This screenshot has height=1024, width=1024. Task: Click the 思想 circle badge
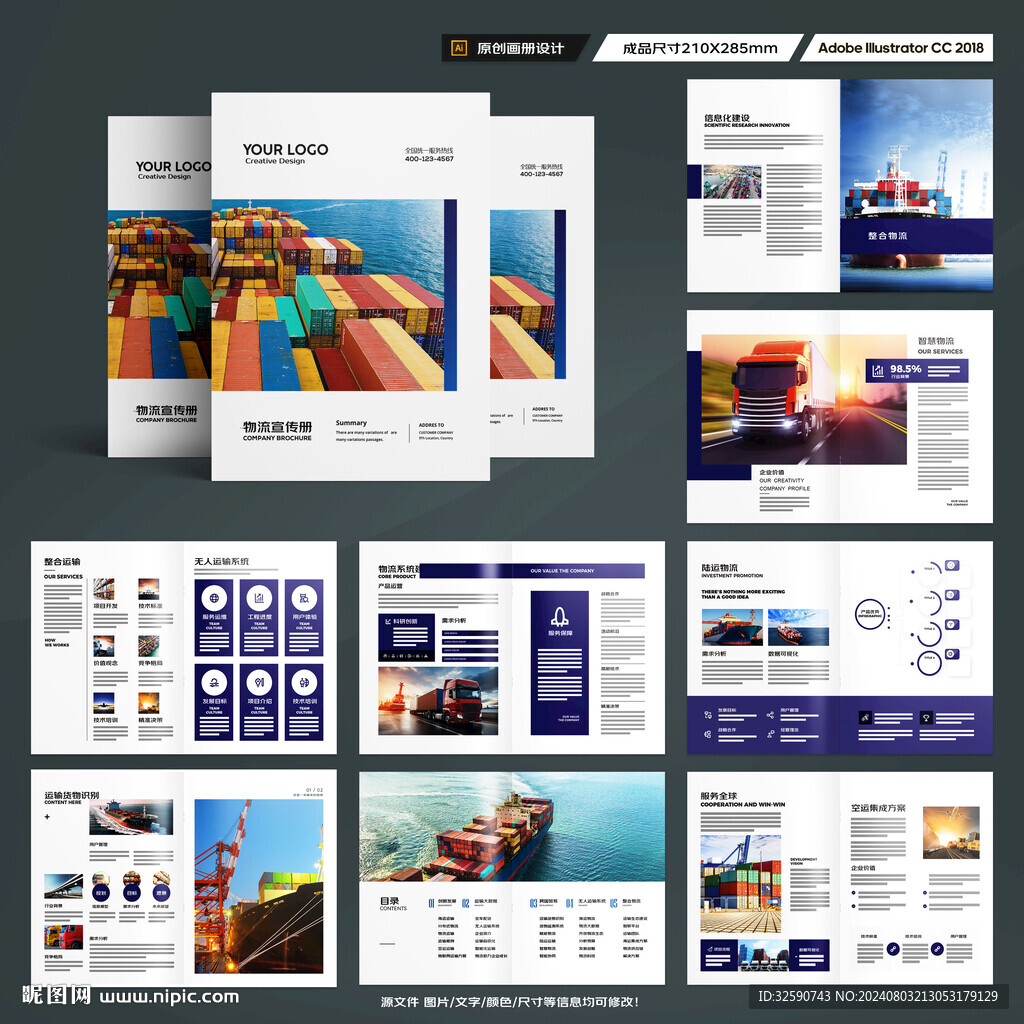coord(161,892)
